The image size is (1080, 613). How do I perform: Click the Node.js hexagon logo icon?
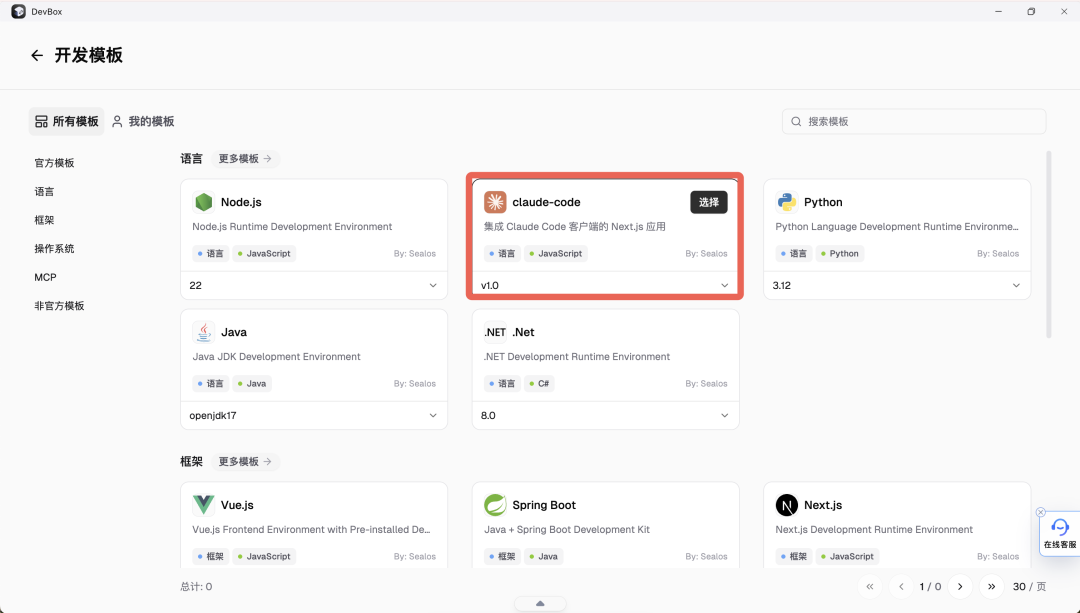click(x=204, y=202)
